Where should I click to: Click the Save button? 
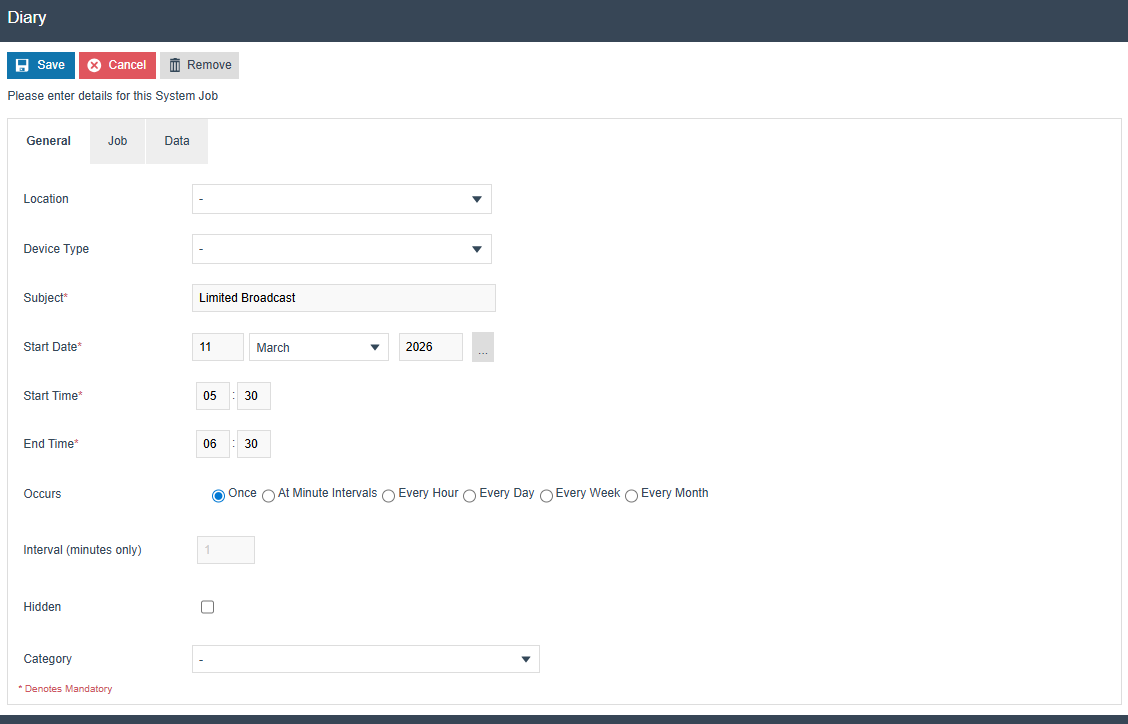pyautogui.click(x=41, y=65)
